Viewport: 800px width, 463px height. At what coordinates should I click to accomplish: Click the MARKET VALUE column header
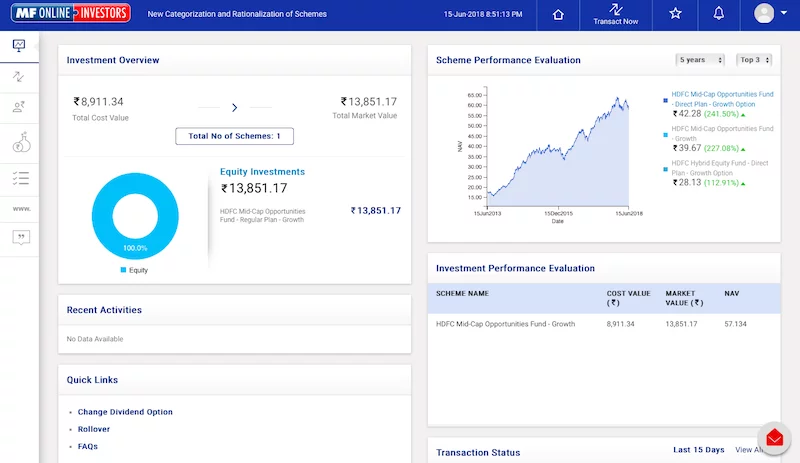coord(684,298)
